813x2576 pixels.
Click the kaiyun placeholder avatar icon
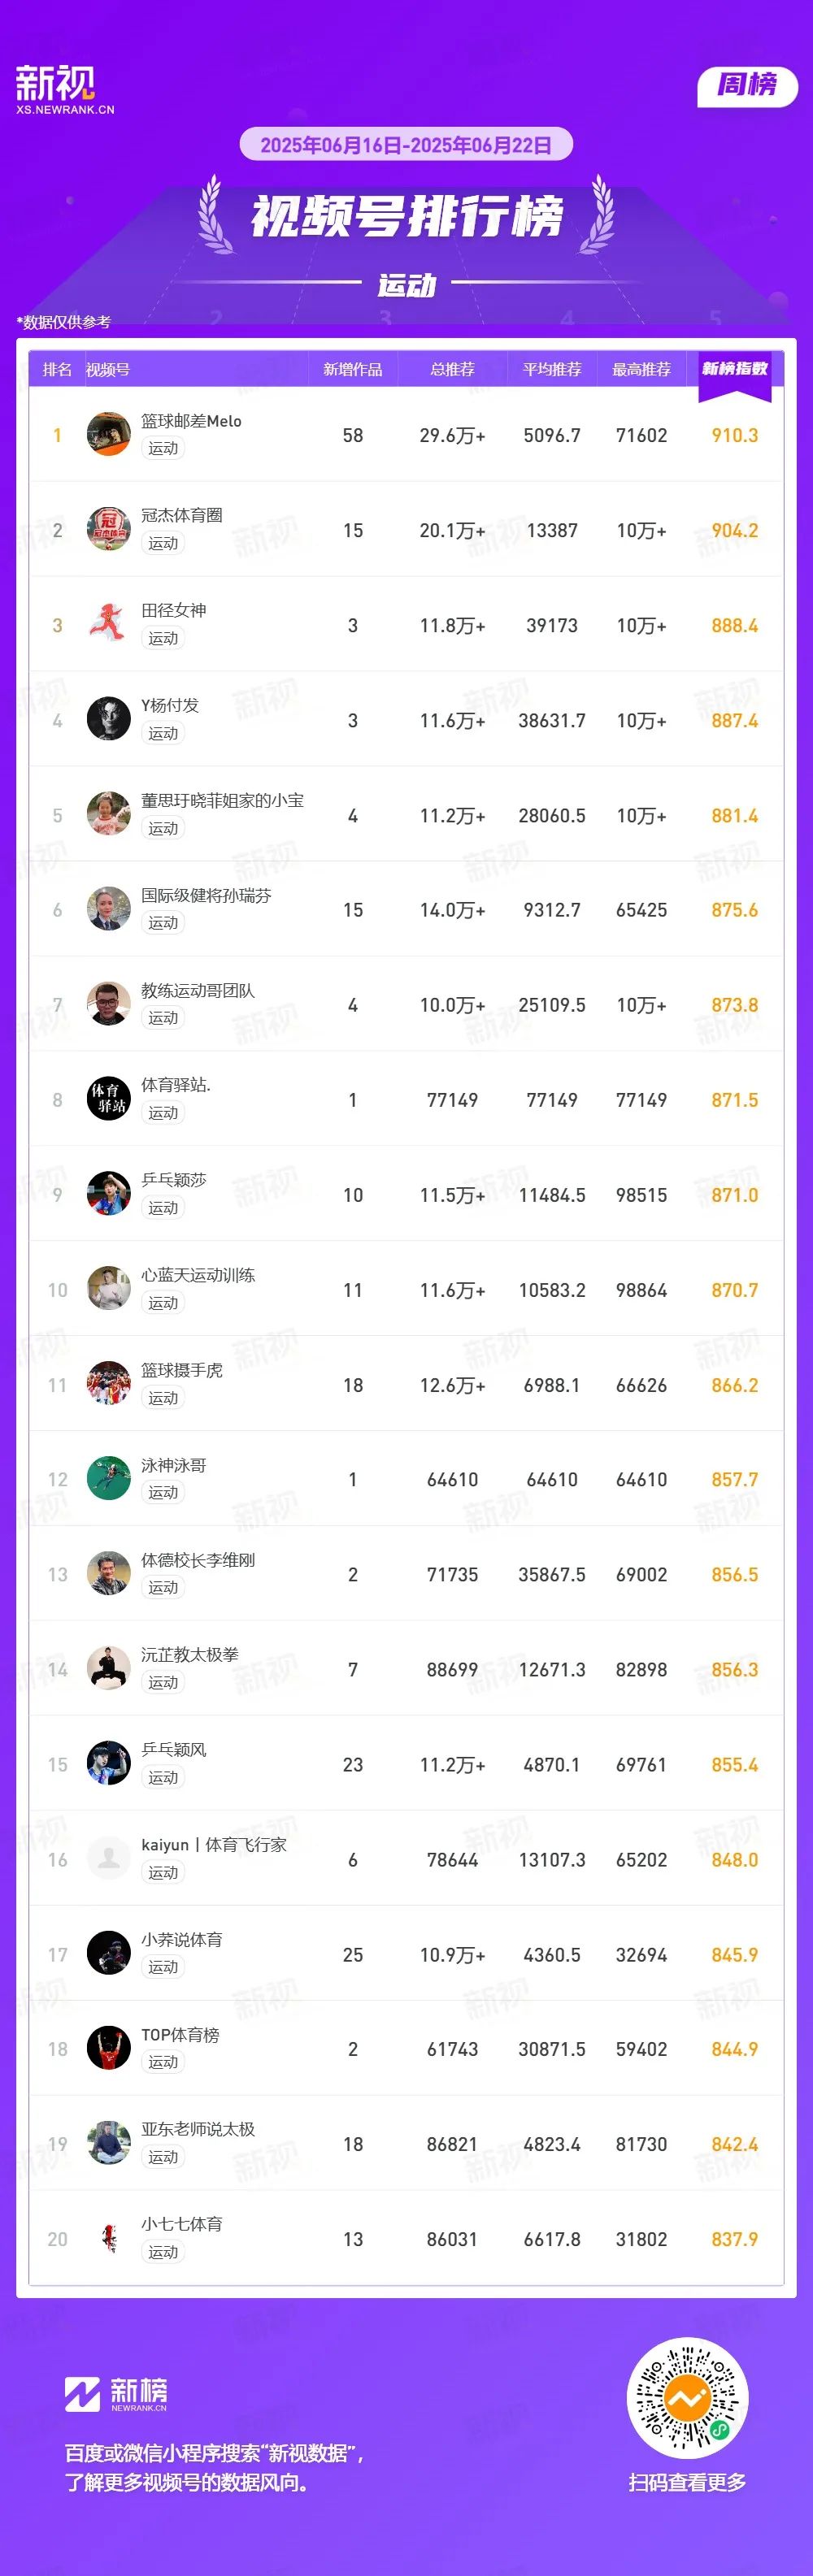point(109,1859)
